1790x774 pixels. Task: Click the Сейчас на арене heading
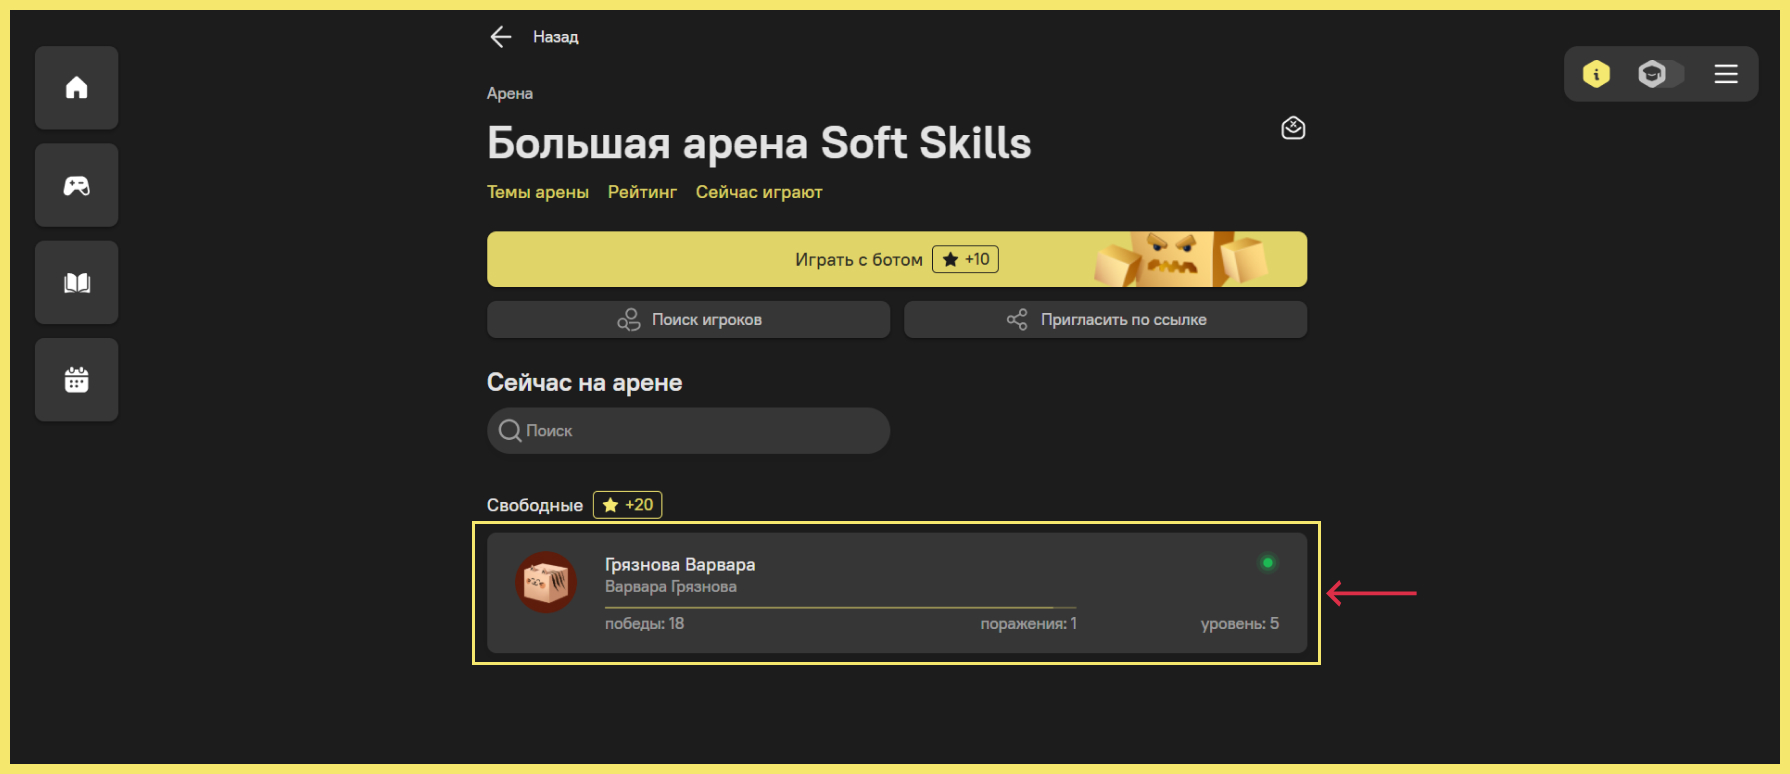pyautogui.click(x=584, y=382)
